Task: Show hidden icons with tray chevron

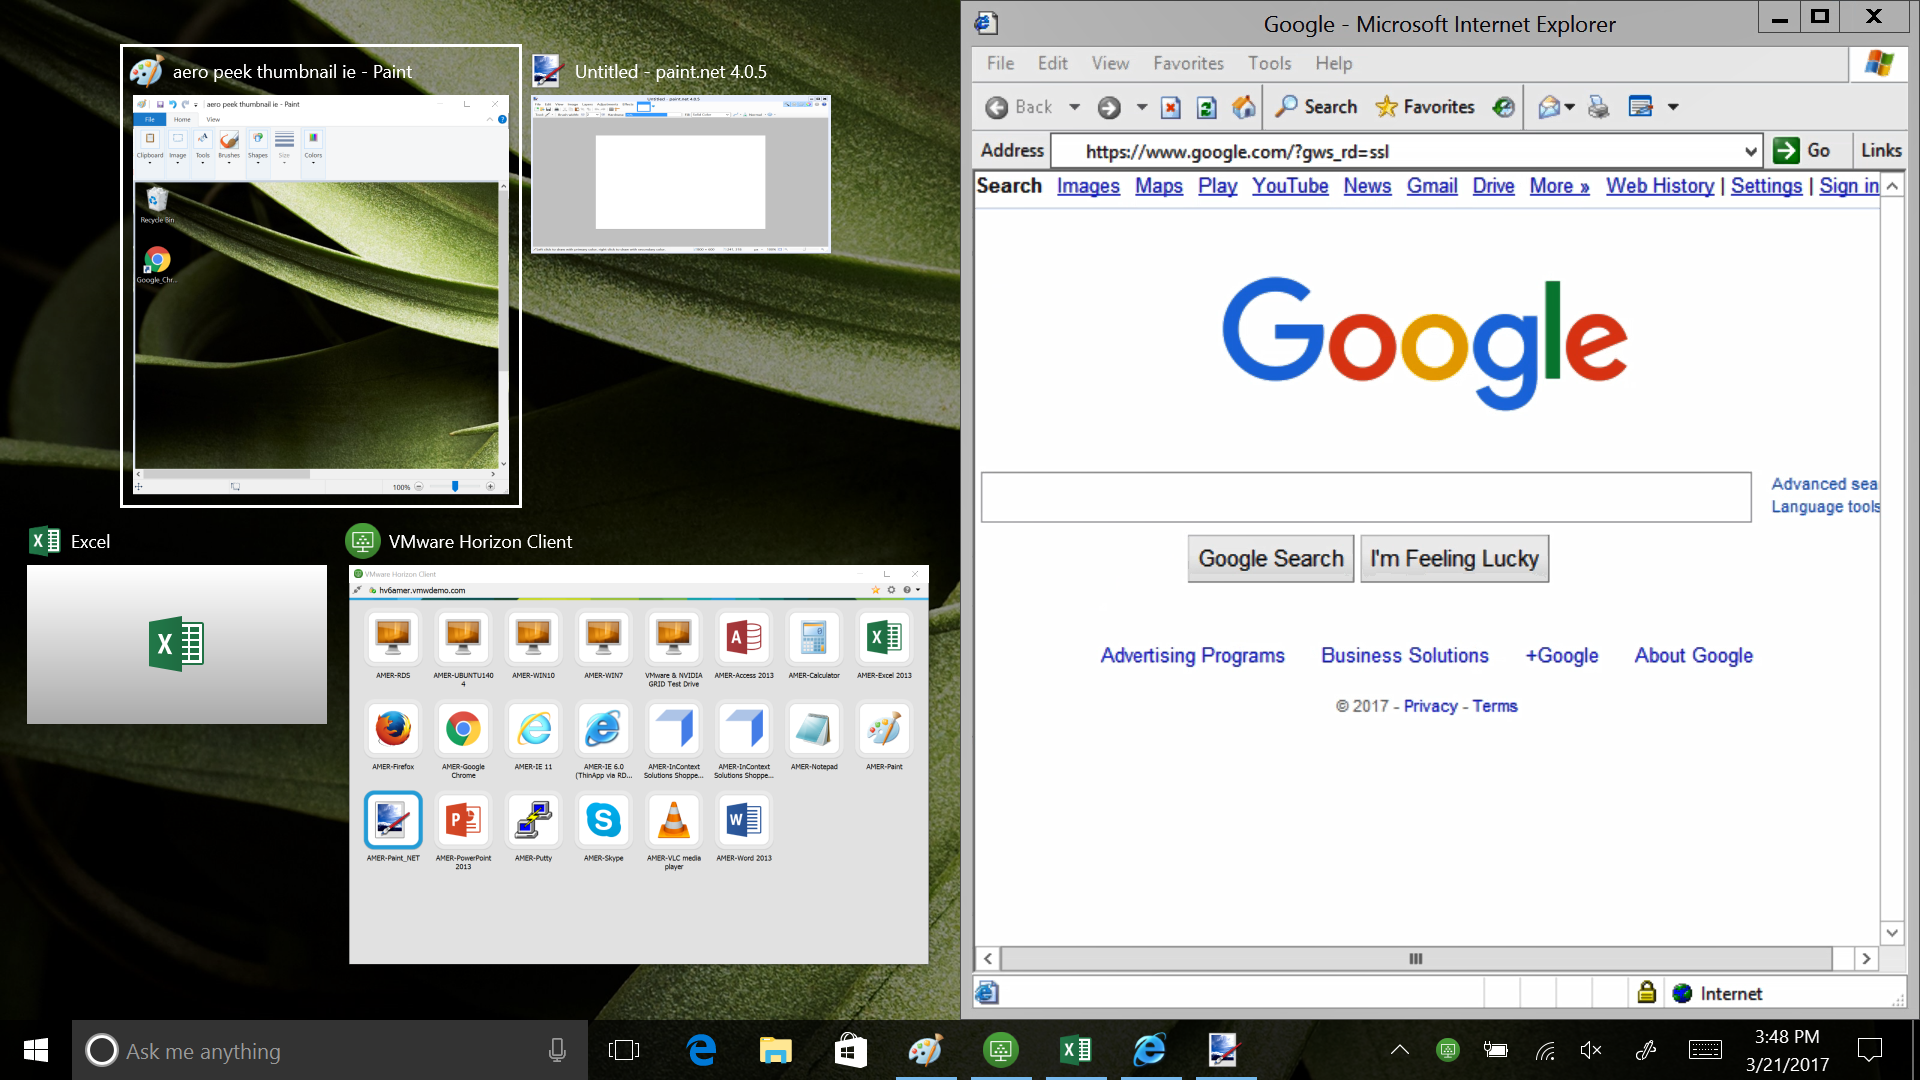Action: pyautogui.click(x=1399, y=1051)
